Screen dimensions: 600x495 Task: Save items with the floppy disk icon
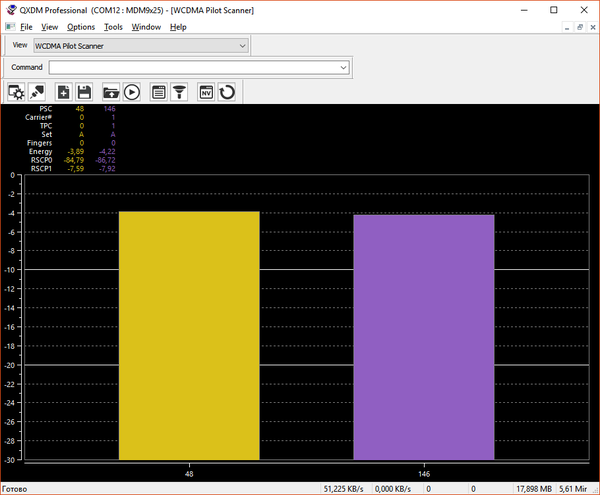[85, 92]
